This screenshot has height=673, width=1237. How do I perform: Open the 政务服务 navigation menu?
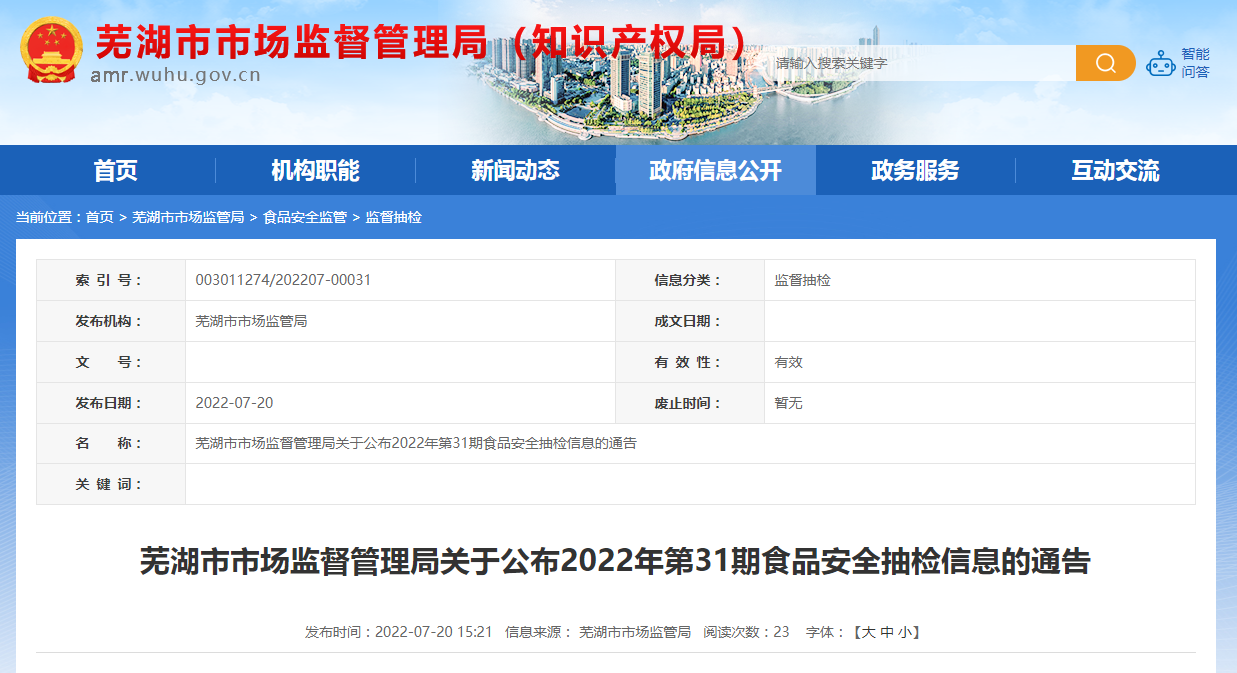(x=915, y=171)
